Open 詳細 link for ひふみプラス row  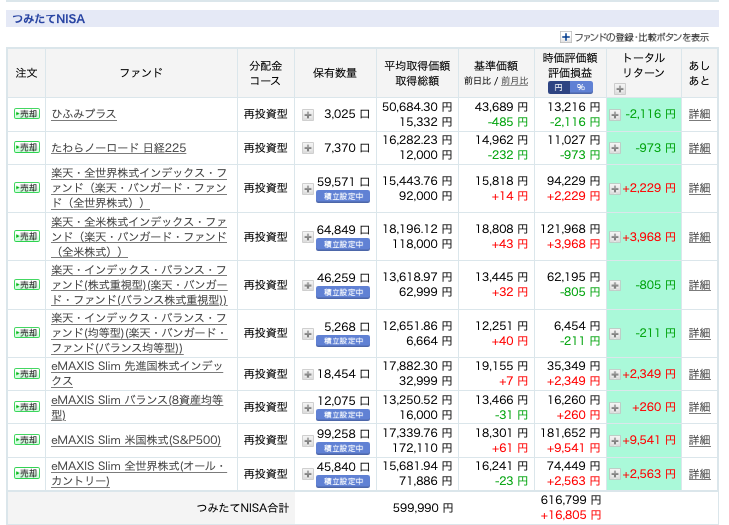pyautogui.click(x=699, y=114)
